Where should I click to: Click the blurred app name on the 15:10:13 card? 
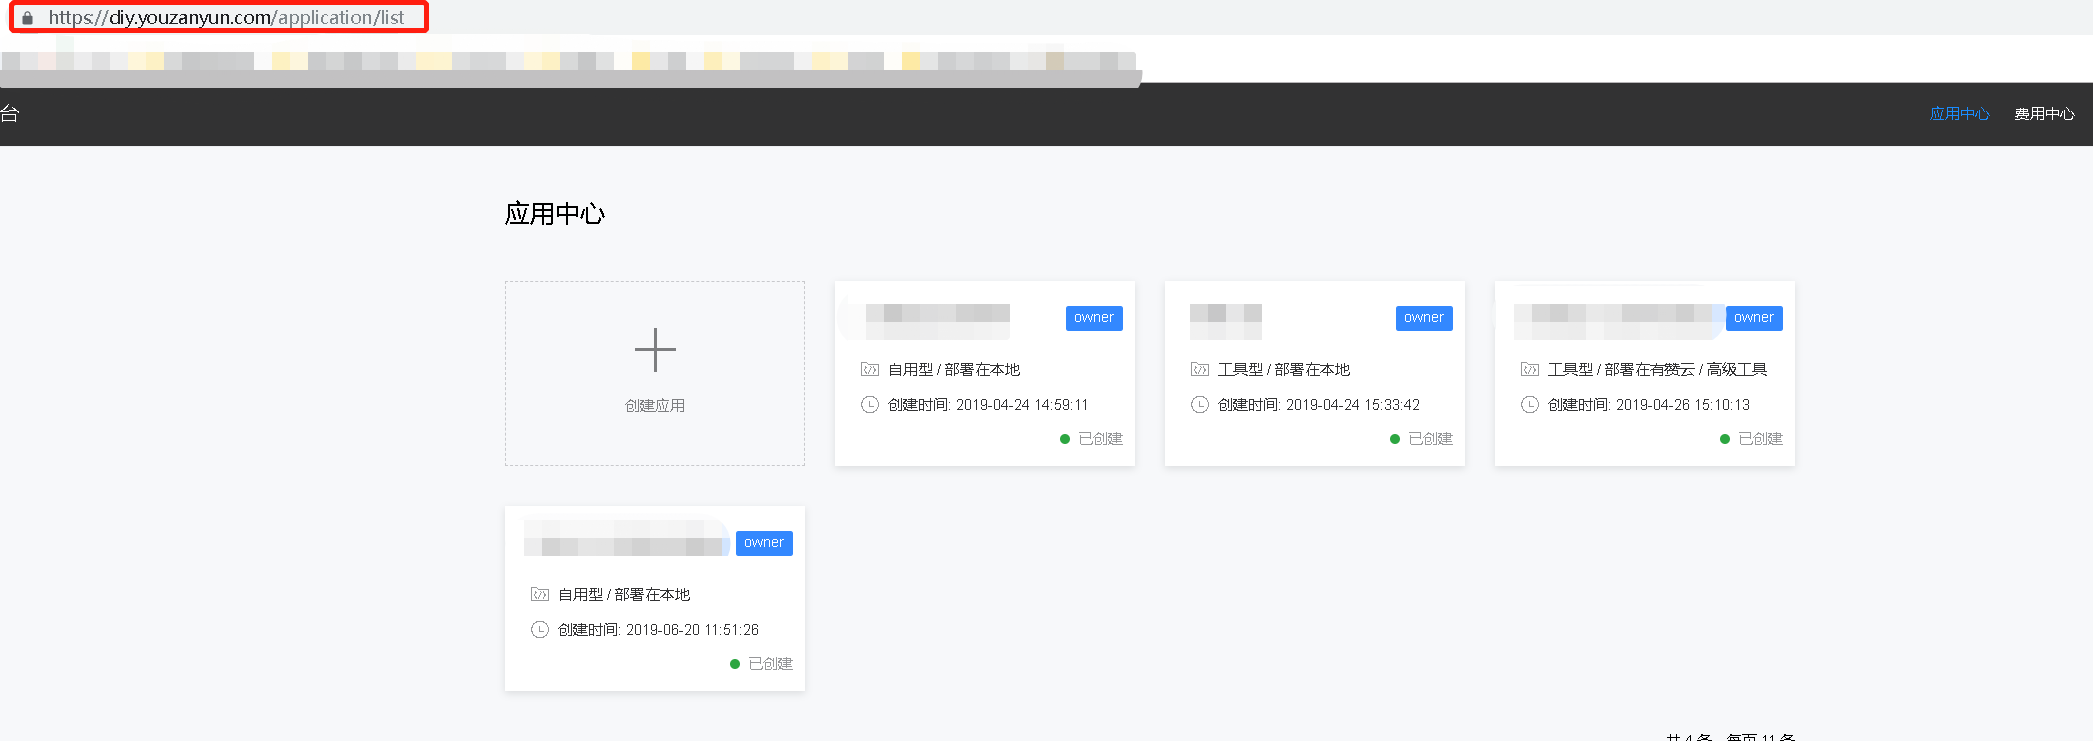click(1619, 321)
